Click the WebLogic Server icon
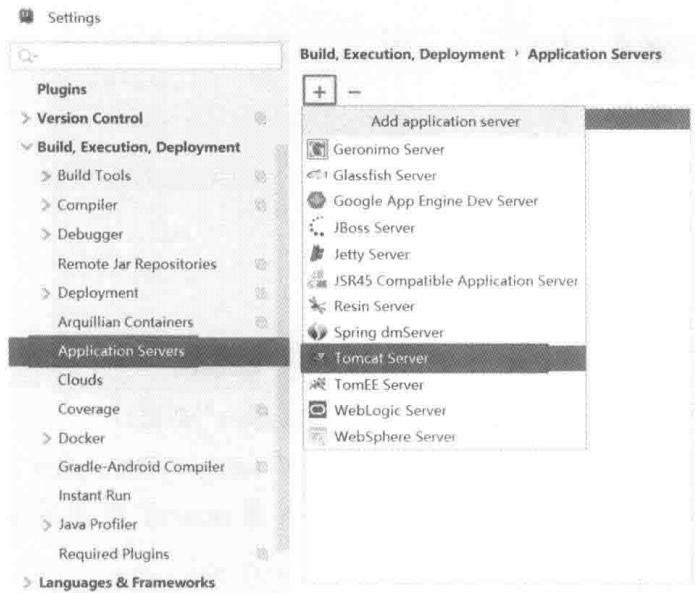 317,410
